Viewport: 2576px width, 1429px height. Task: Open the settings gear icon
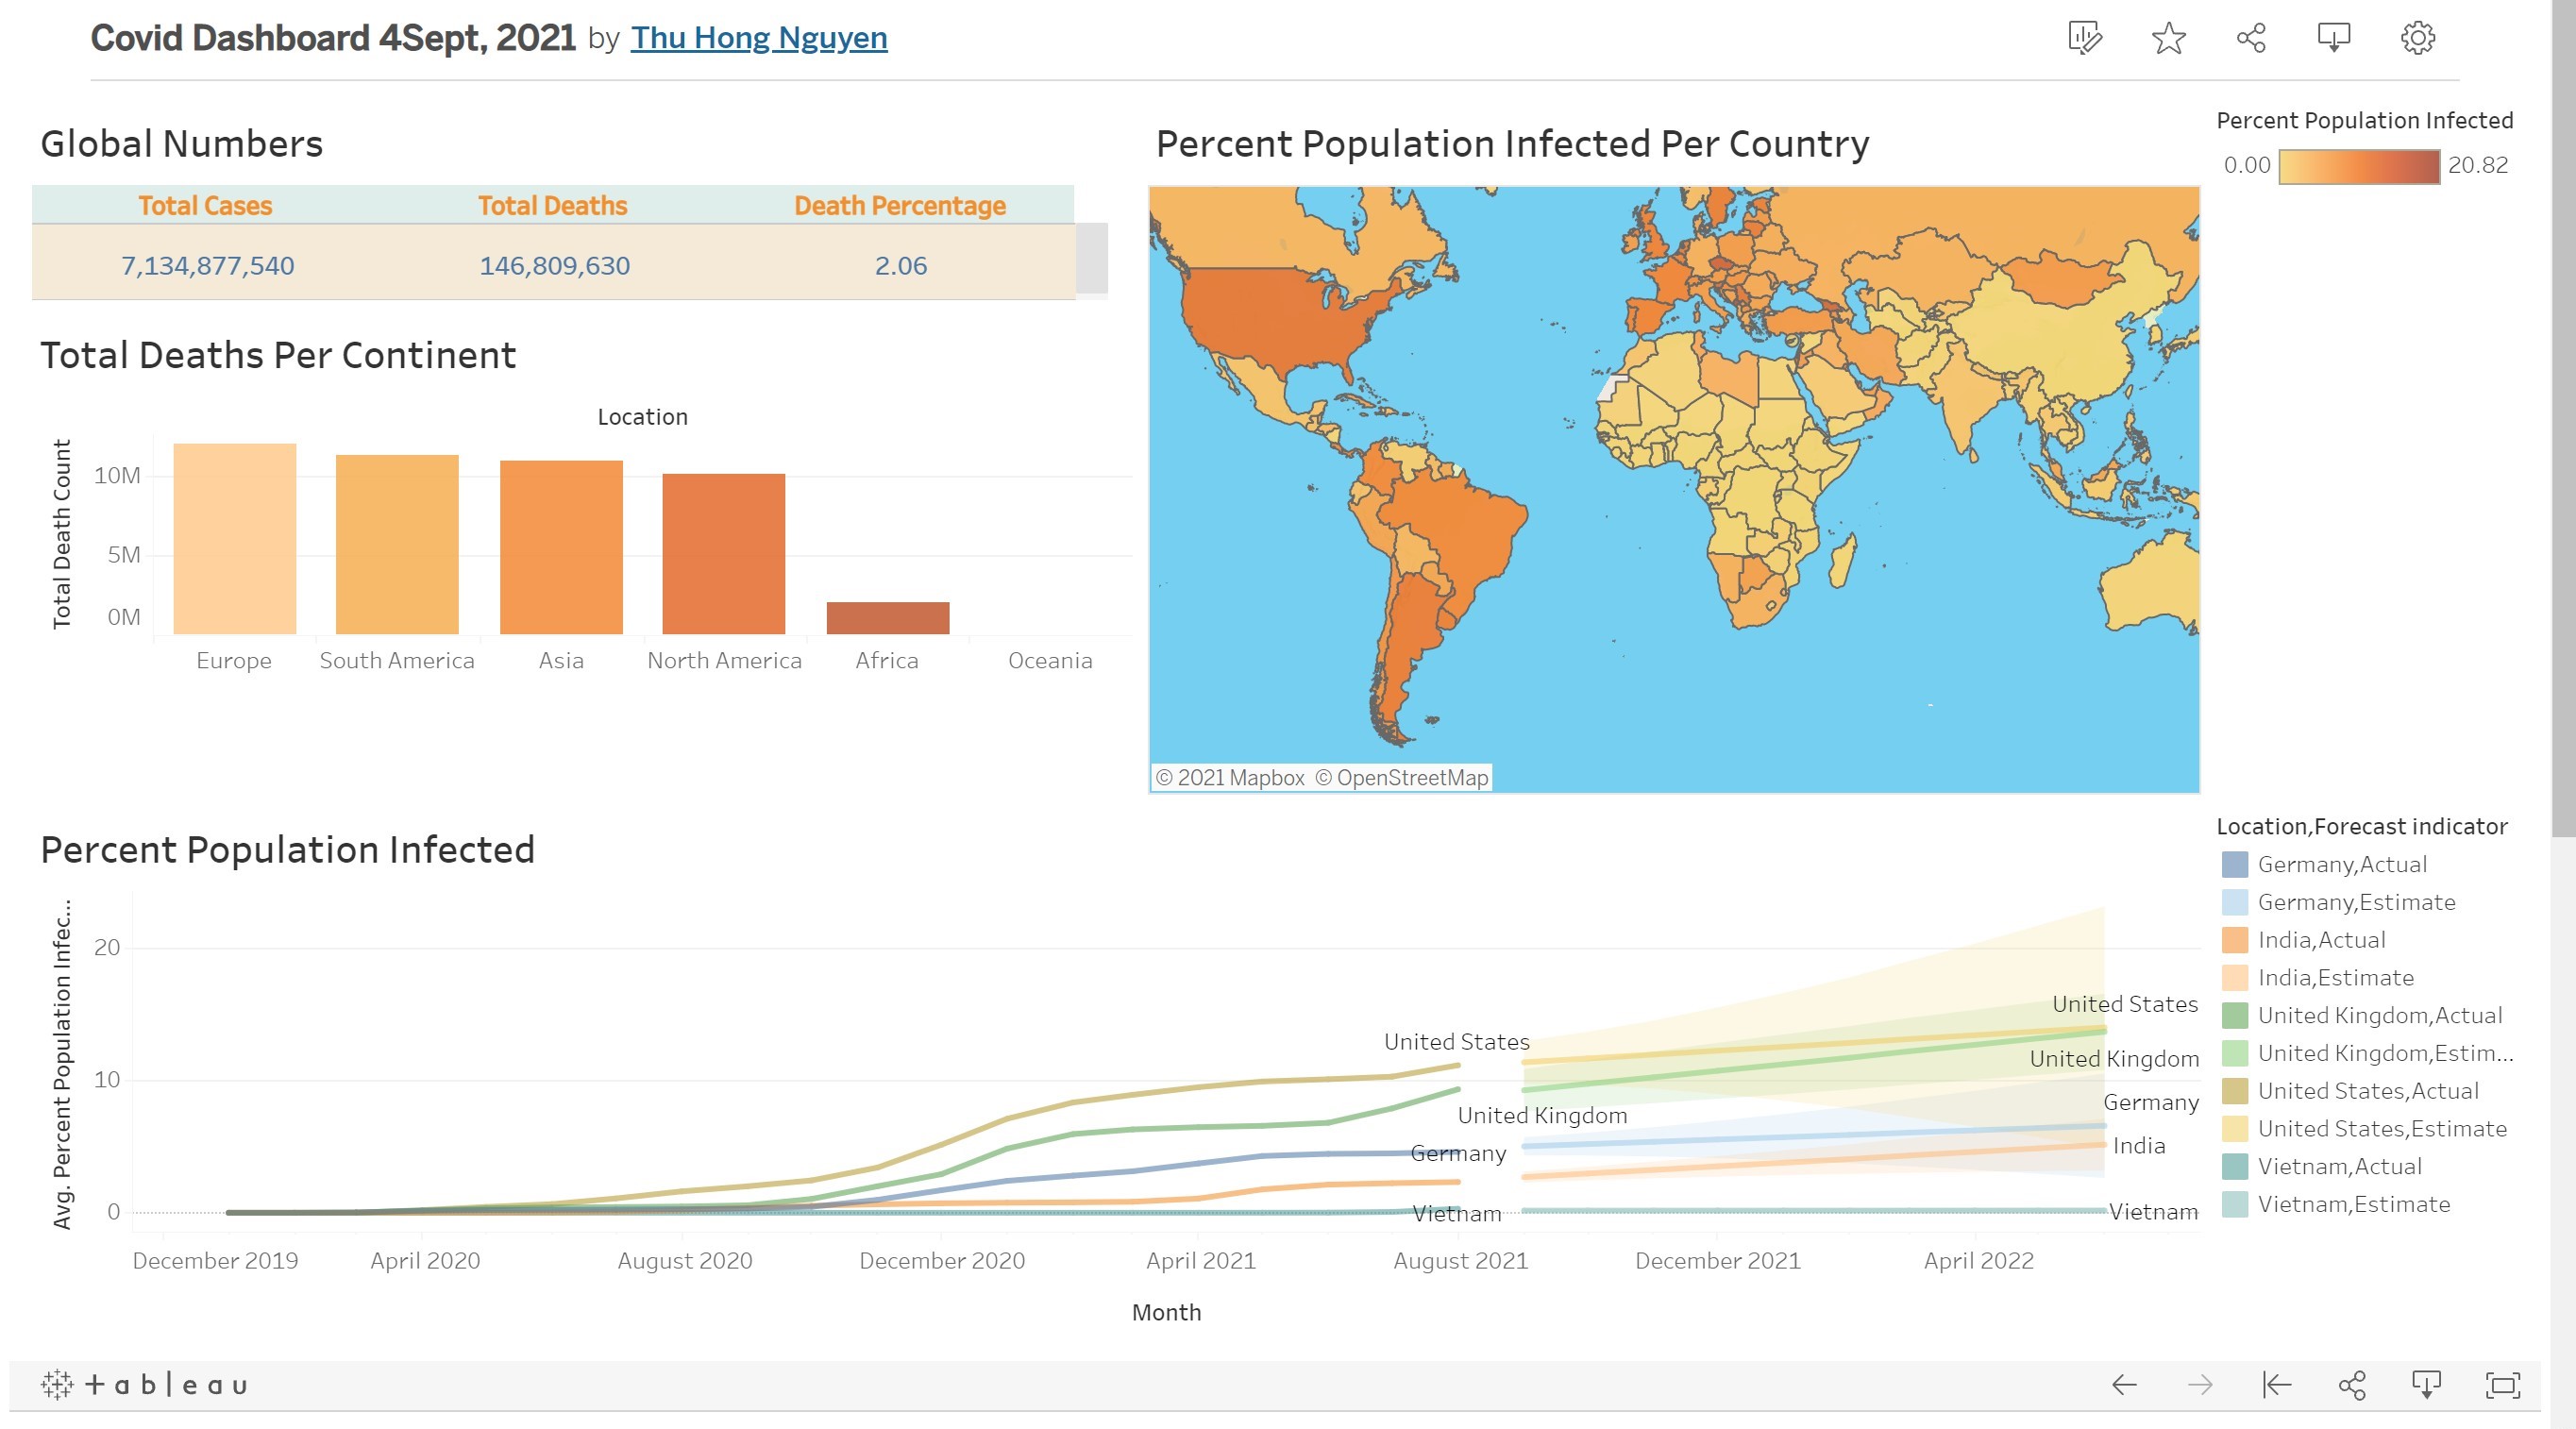coord(2417,38)
